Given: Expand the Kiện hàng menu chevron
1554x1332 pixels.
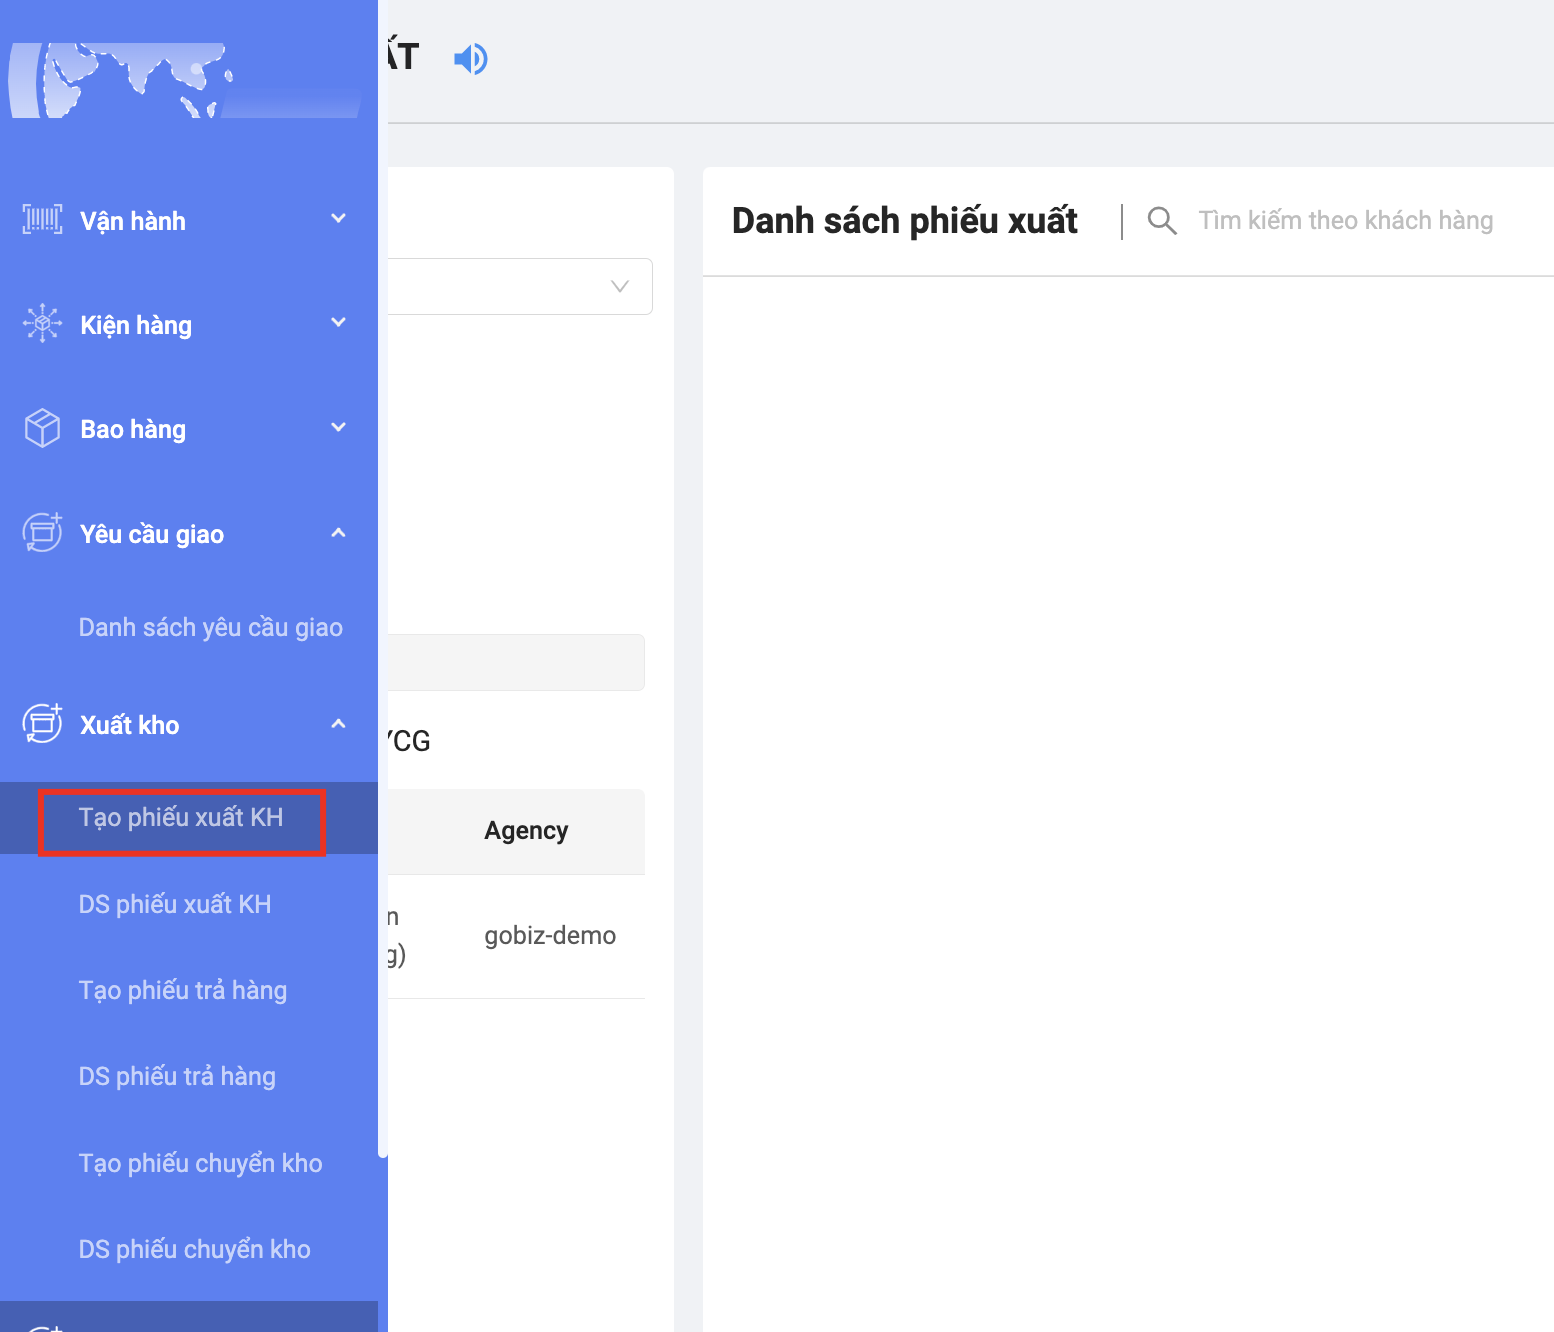Looking at the screenshot, I should click(338, 323).
